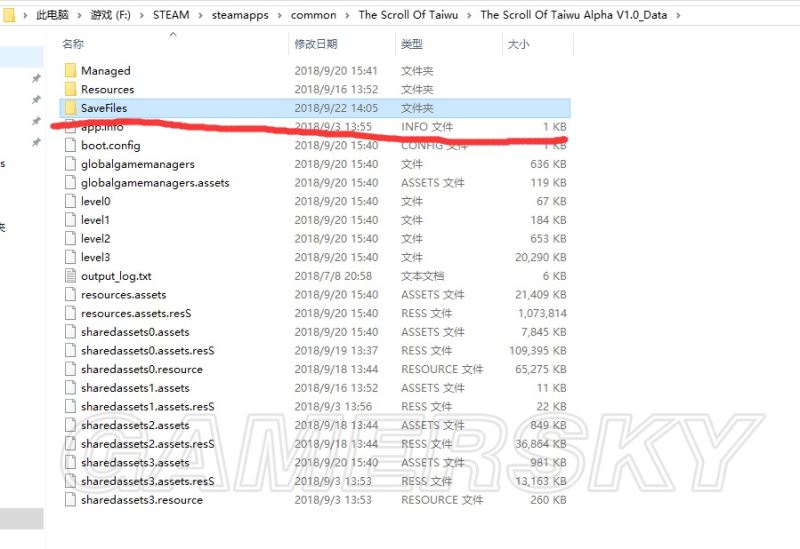Click the Managed date 2018/9/20 15:41
Screen dimensions: 800x549
(x=336, y=70)
